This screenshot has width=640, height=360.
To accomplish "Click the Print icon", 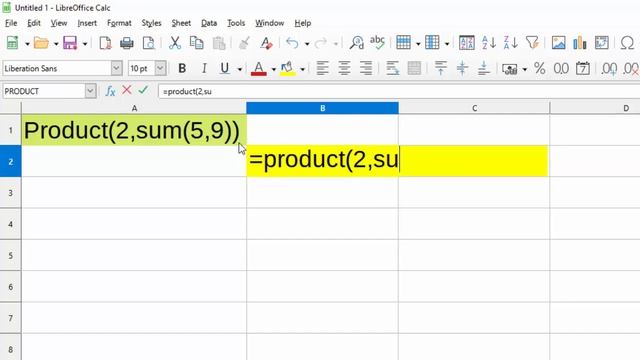I will point(127,43).
